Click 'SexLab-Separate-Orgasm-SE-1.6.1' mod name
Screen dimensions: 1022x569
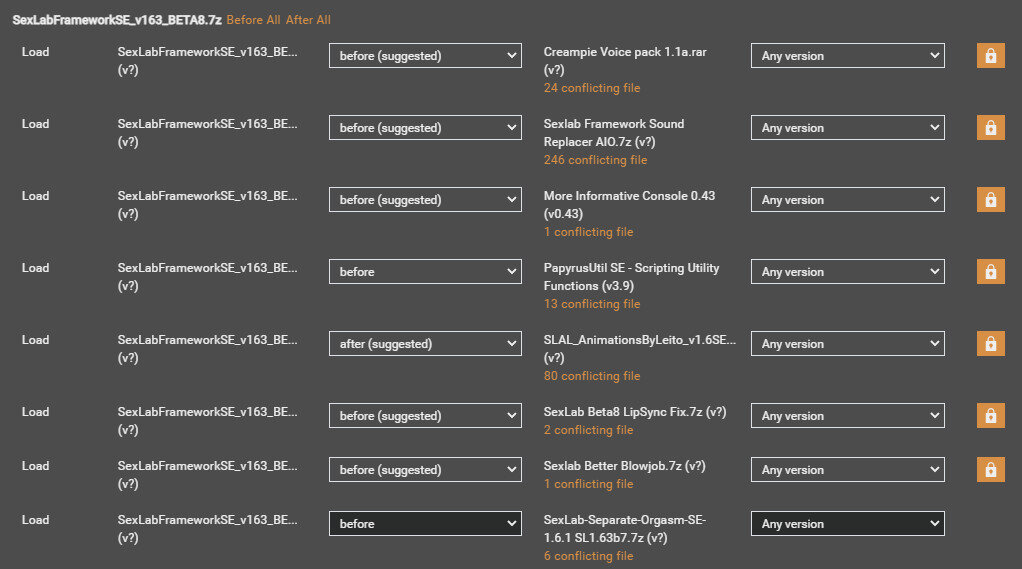click(x=624, y=529)
